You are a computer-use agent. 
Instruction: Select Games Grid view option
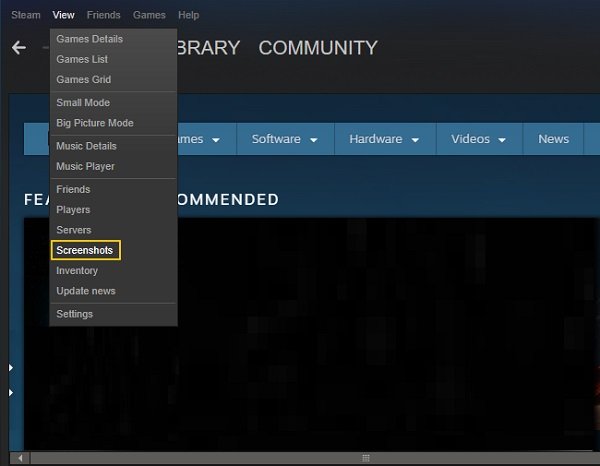coord(84,80)
